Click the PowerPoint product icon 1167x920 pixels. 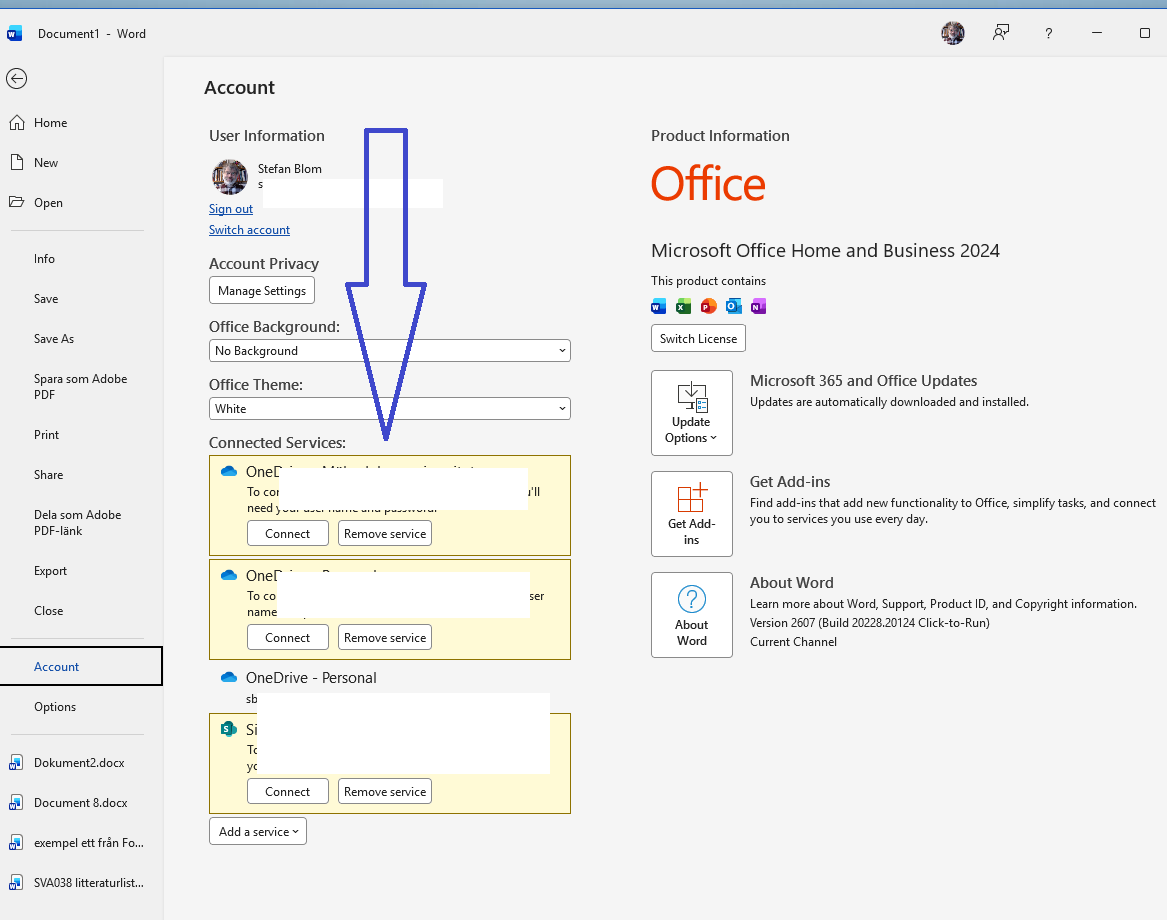click(709, 306)
